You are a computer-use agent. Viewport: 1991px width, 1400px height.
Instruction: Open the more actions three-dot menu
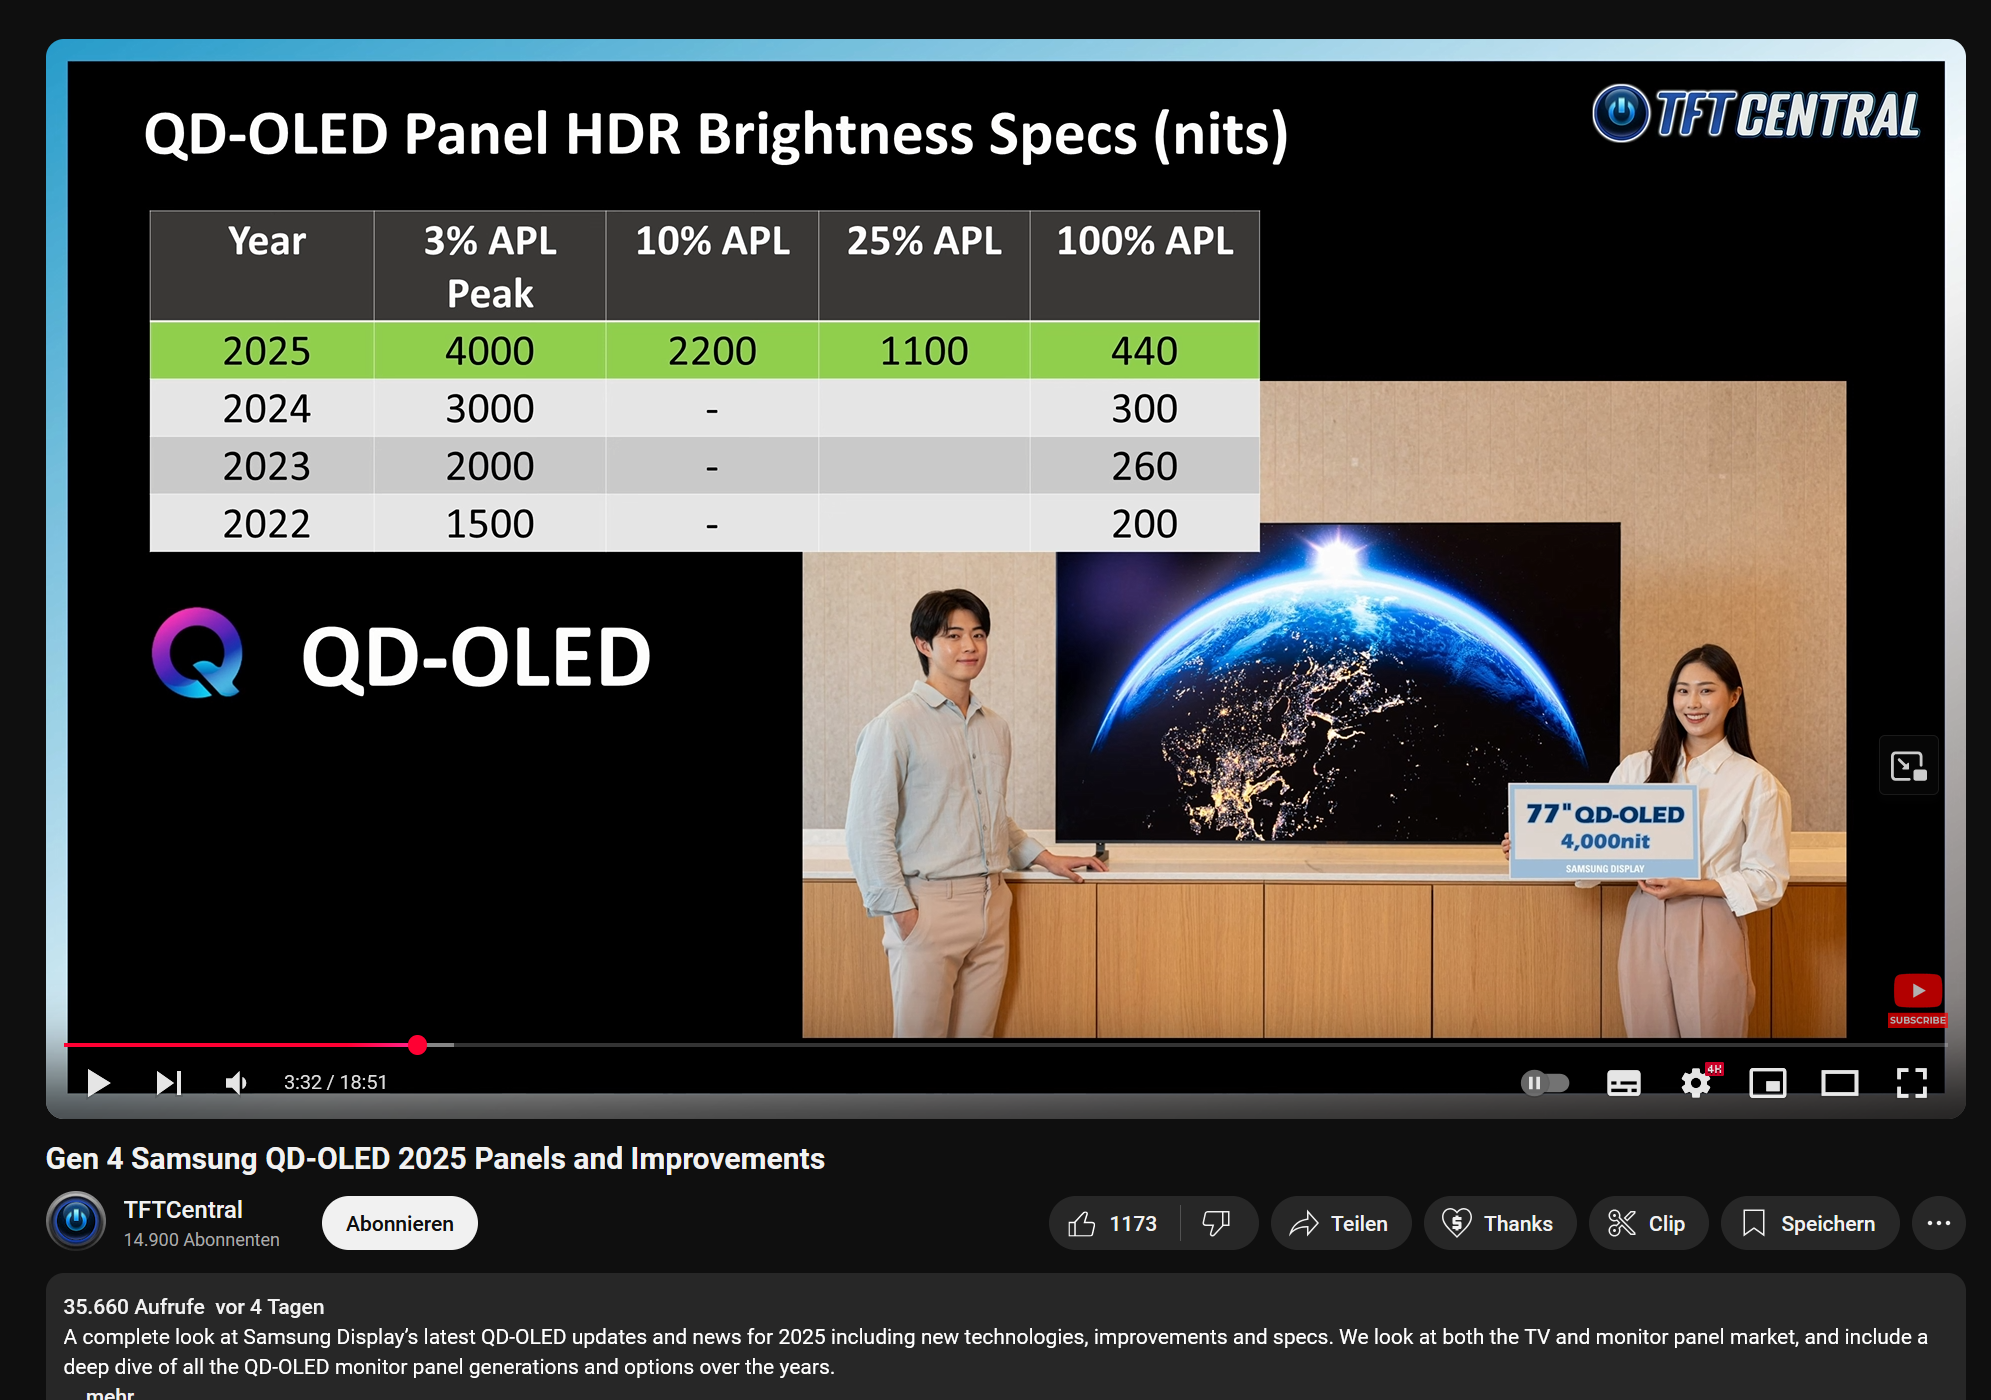(x=1938, y=1223)
